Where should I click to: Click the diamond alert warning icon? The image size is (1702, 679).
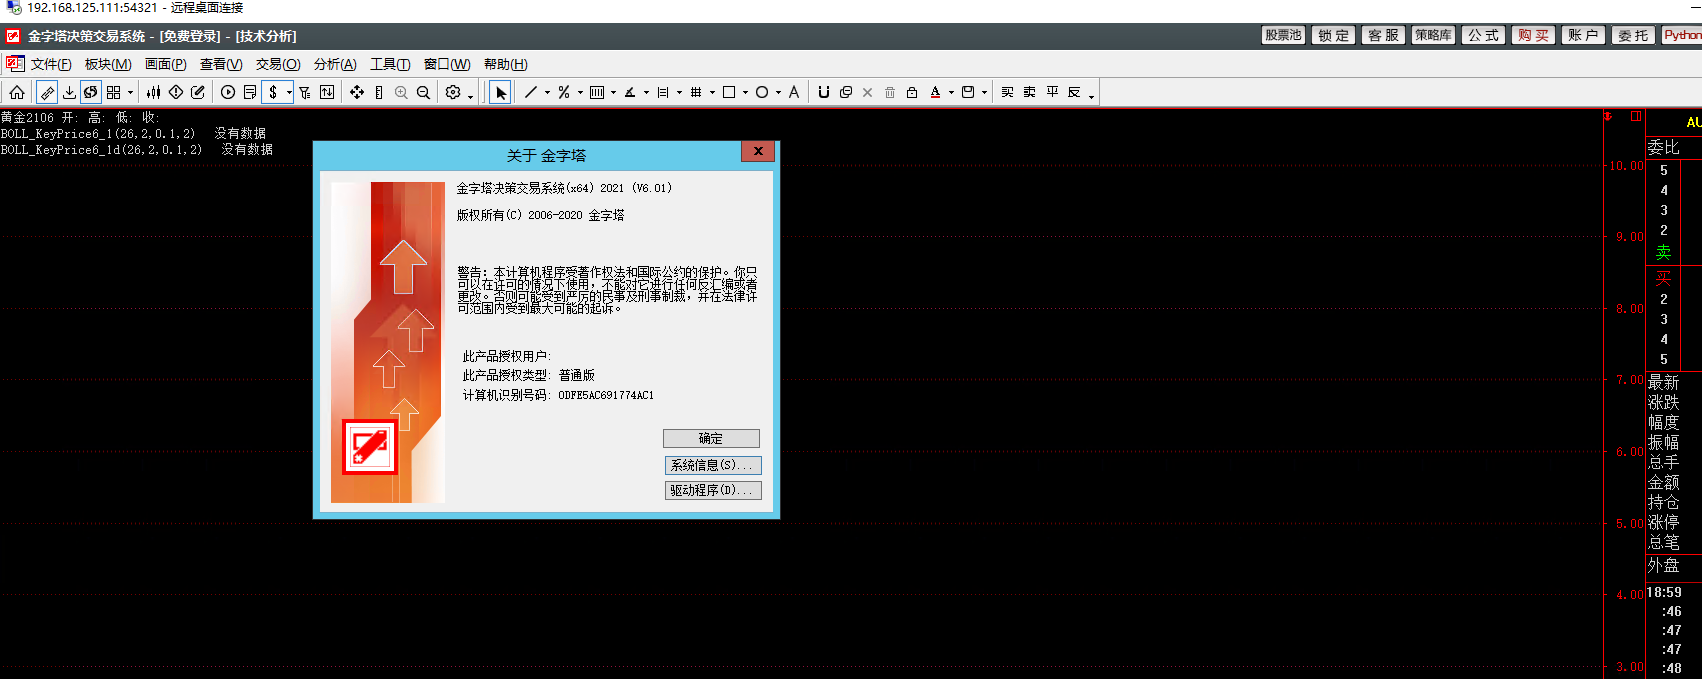(x=176, y=92)
